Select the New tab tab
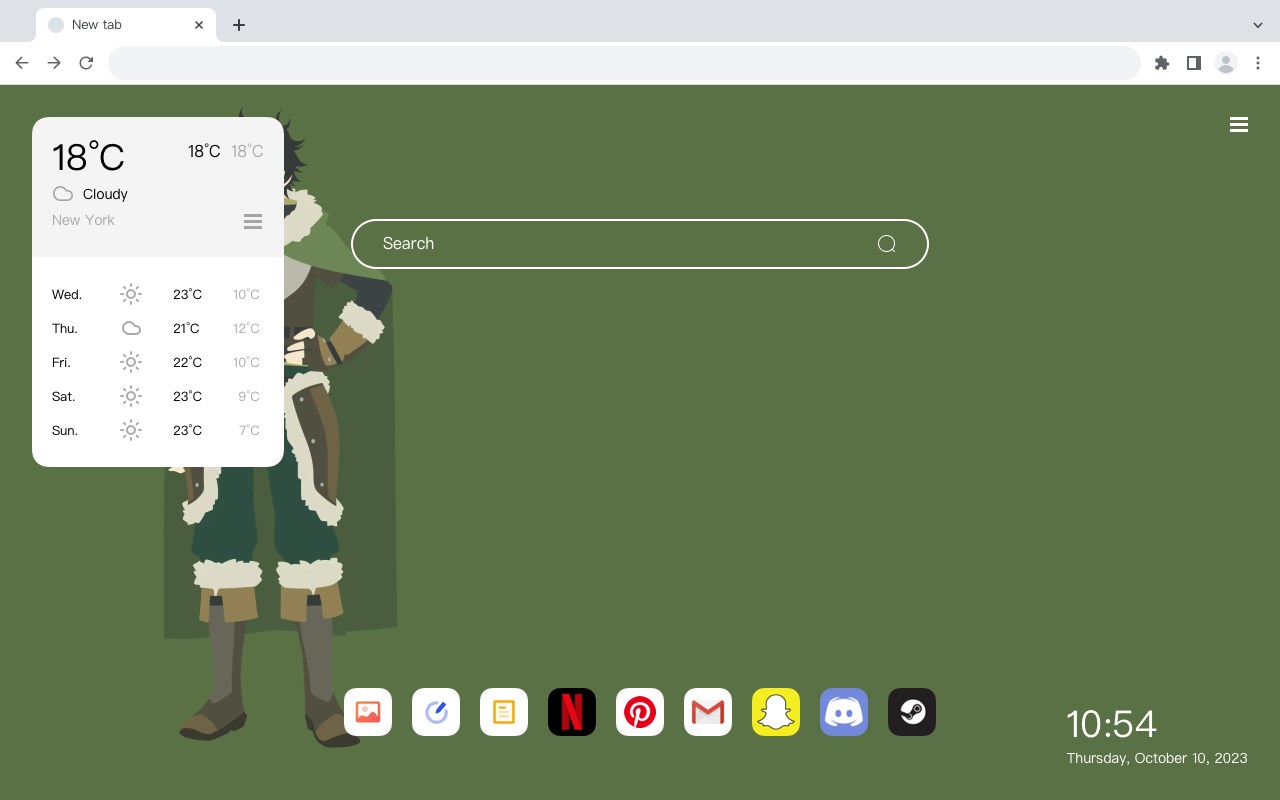This screenshot has height=800, width=1280. (126, 25)
